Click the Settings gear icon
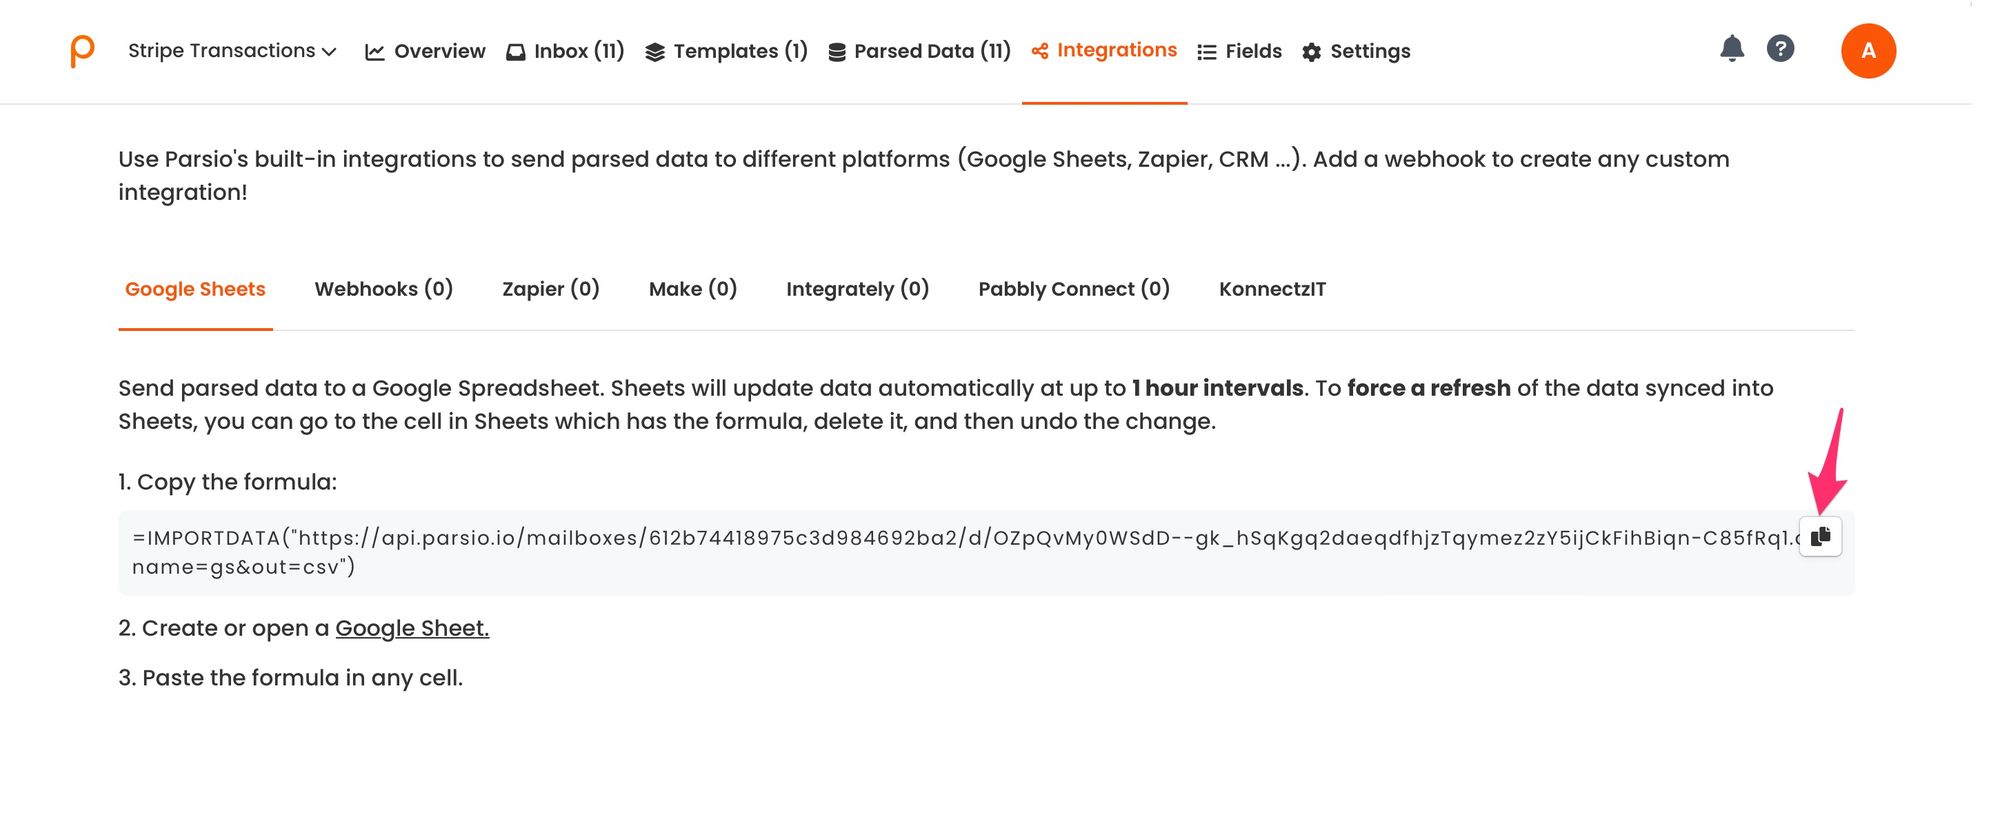 point(1312,52)
